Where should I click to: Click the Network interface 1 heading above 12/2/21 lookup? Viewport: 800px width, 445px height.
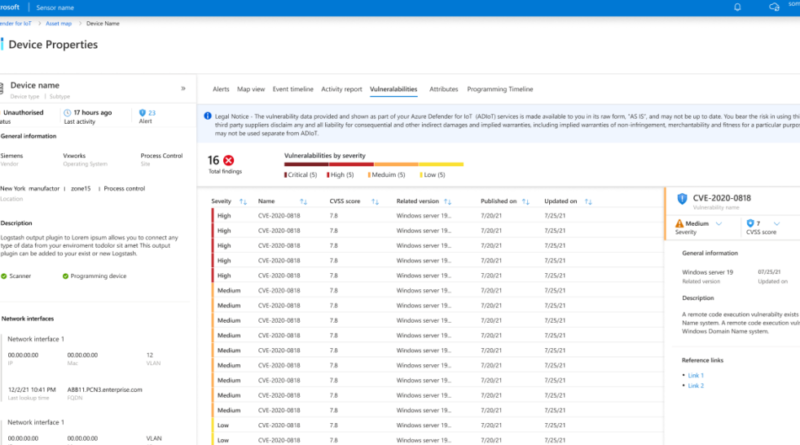click(36, 339)
